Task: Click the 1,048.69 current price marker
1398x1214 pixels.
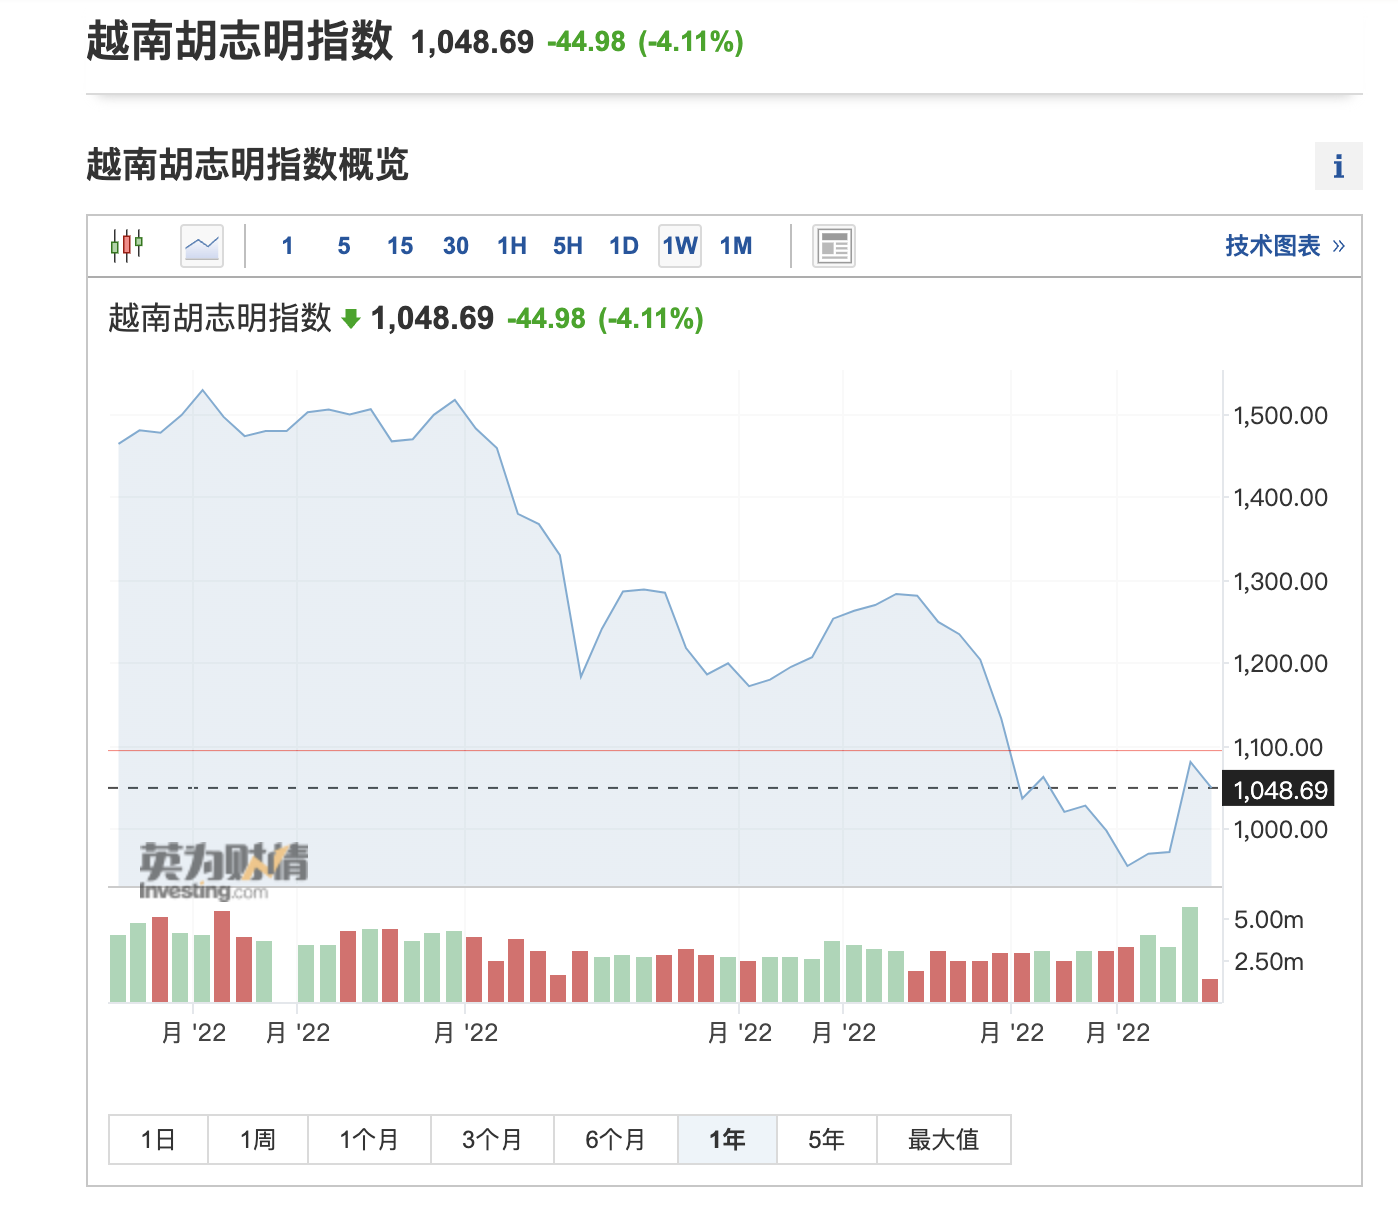Action: [x=1279, y=790]
